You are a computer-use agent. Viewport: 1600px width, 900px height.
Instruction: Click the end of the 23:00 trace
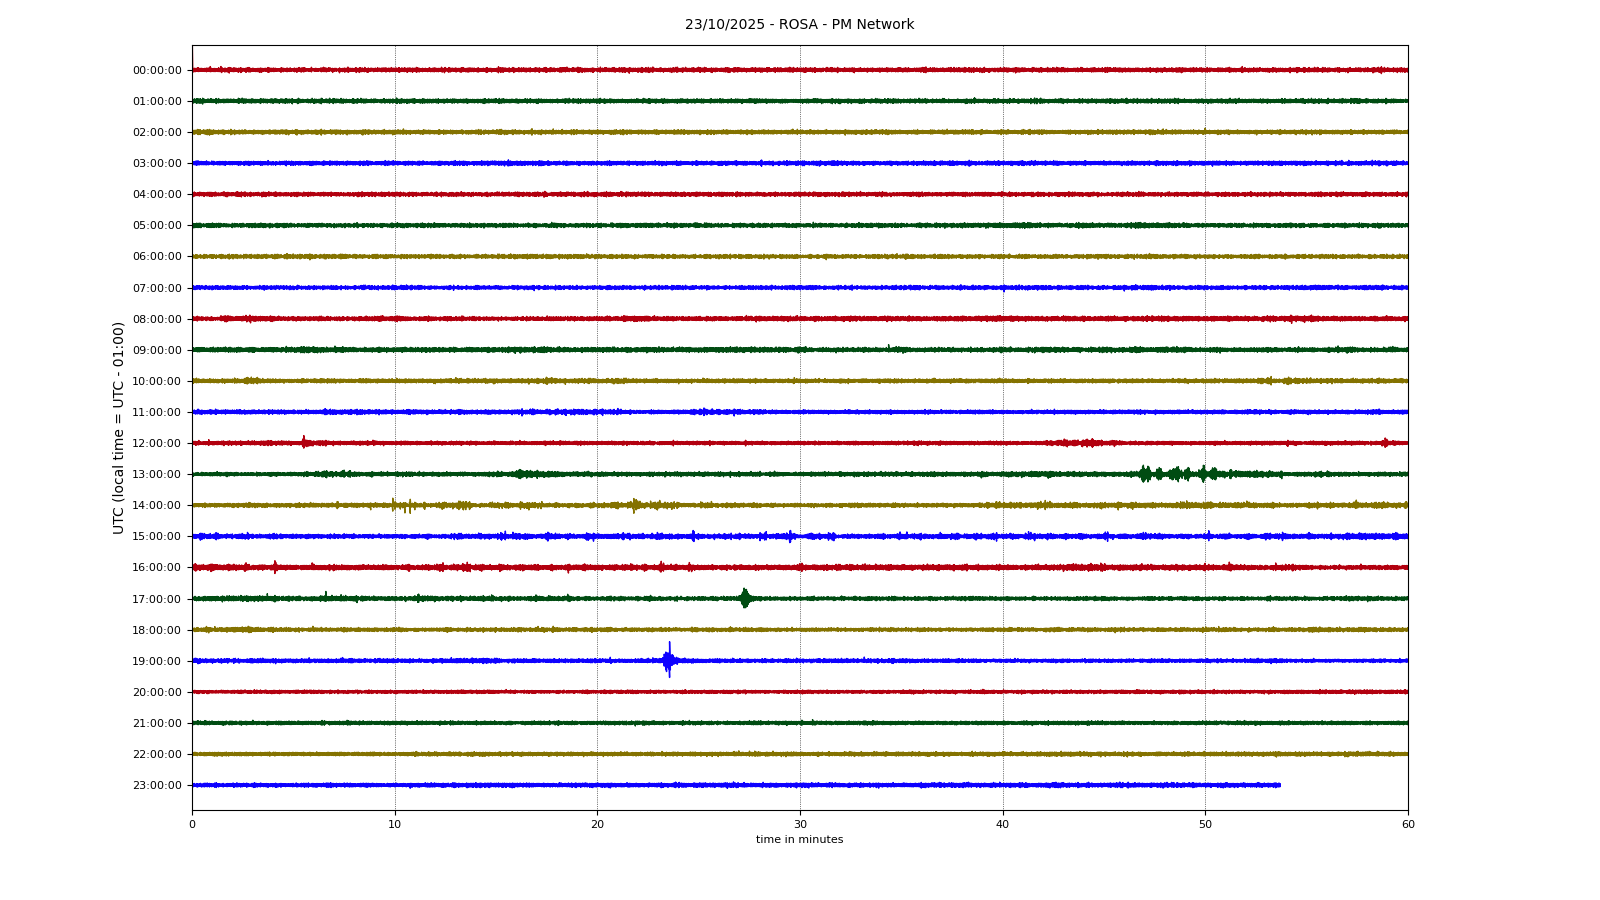coord(1279,785)
